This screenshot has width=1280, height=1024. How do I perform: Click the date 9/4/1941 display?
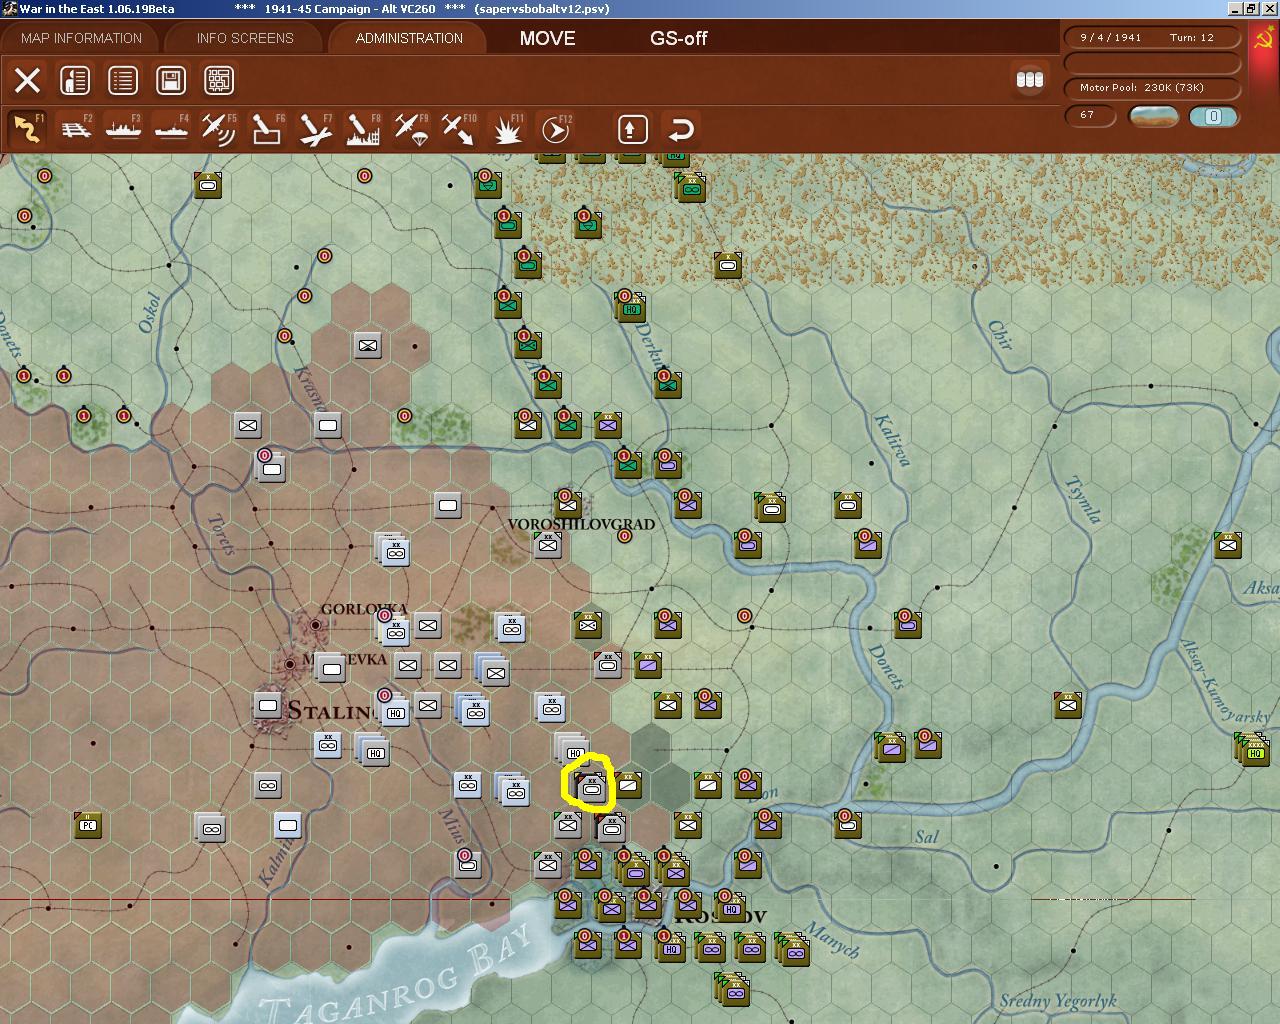click(1110, 37)
